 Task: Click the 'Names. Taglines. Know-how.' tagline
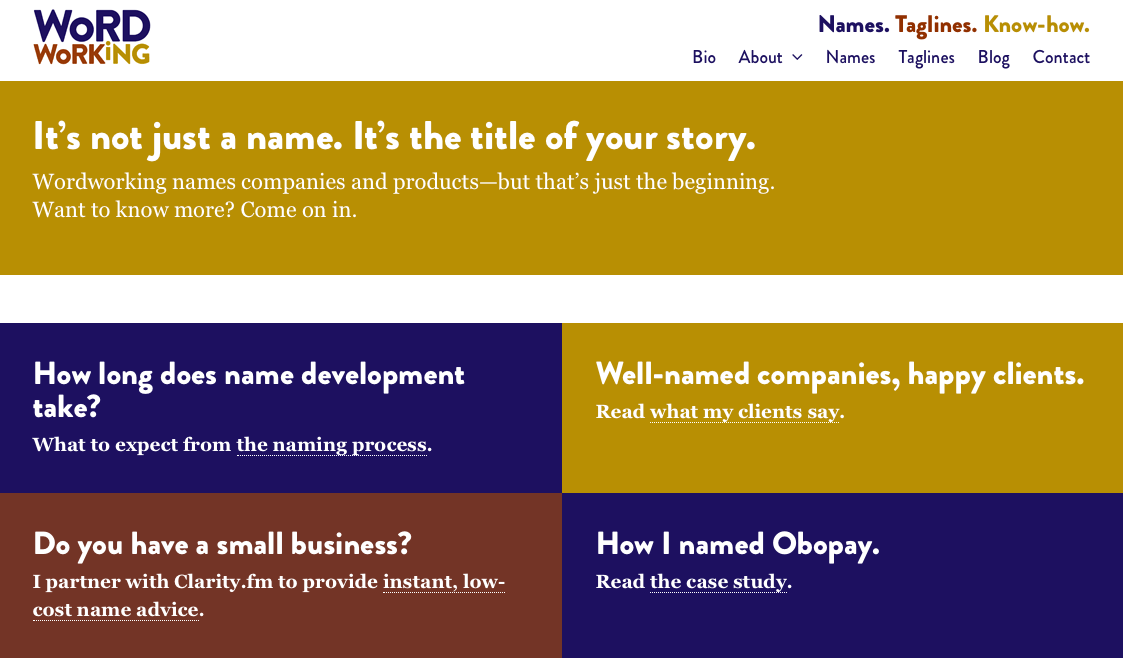tap(953, 24)
